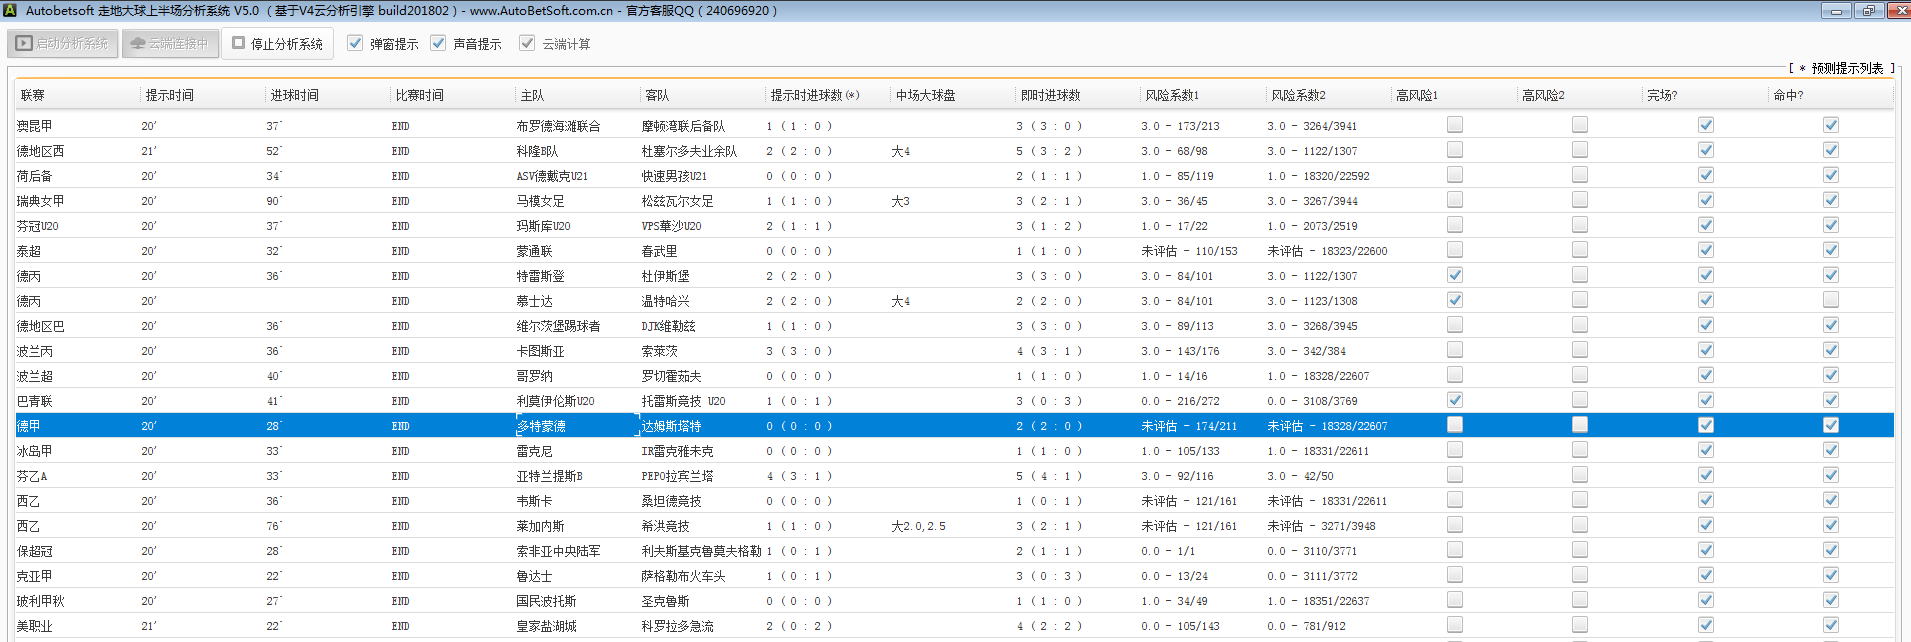Sort by the 联赛 column header

point(33,95)
